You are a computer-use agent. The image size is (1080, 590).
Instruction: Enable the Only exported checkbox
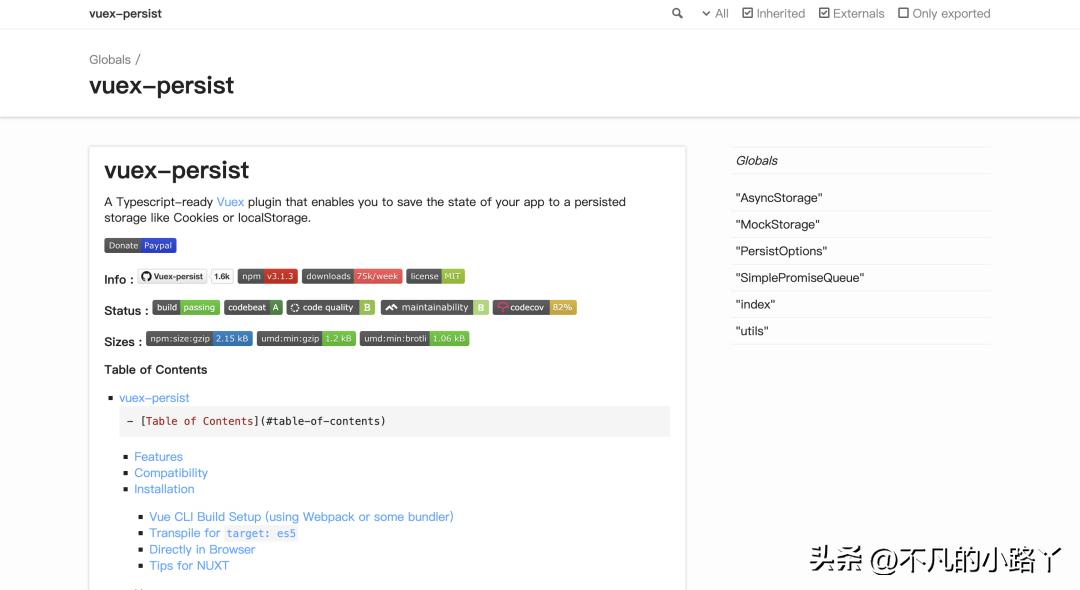coord(904,13)
